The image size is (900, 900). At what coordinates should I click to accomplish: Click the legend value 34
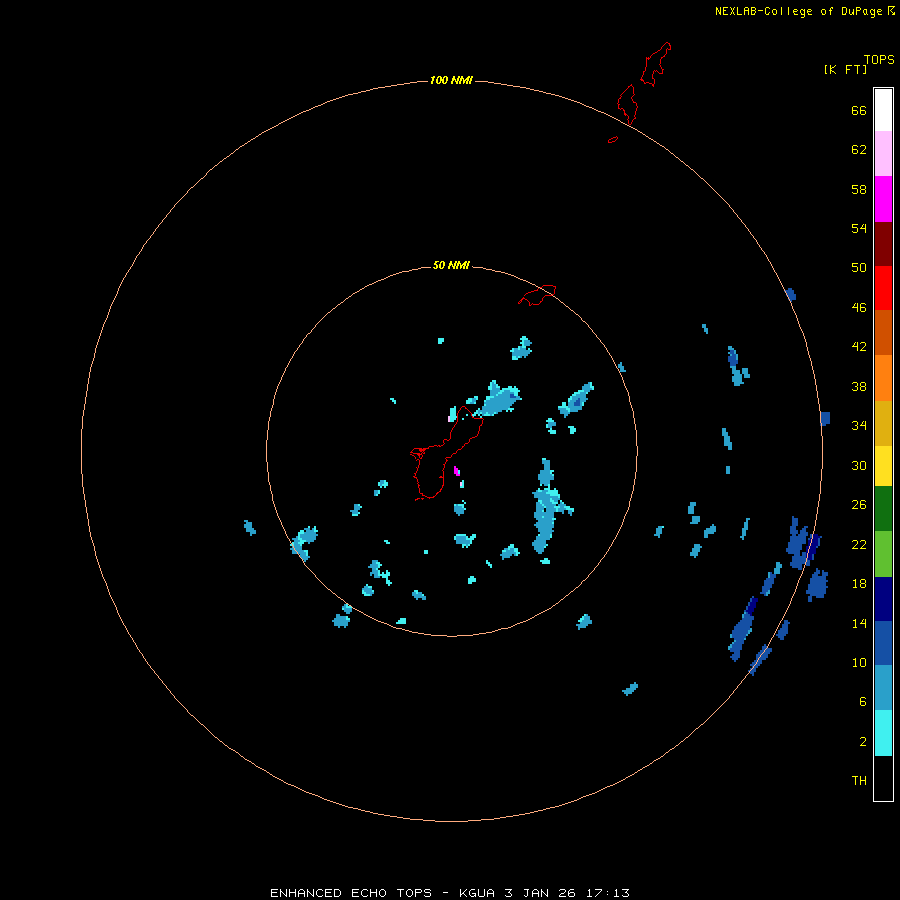click(x=859, y=426)
